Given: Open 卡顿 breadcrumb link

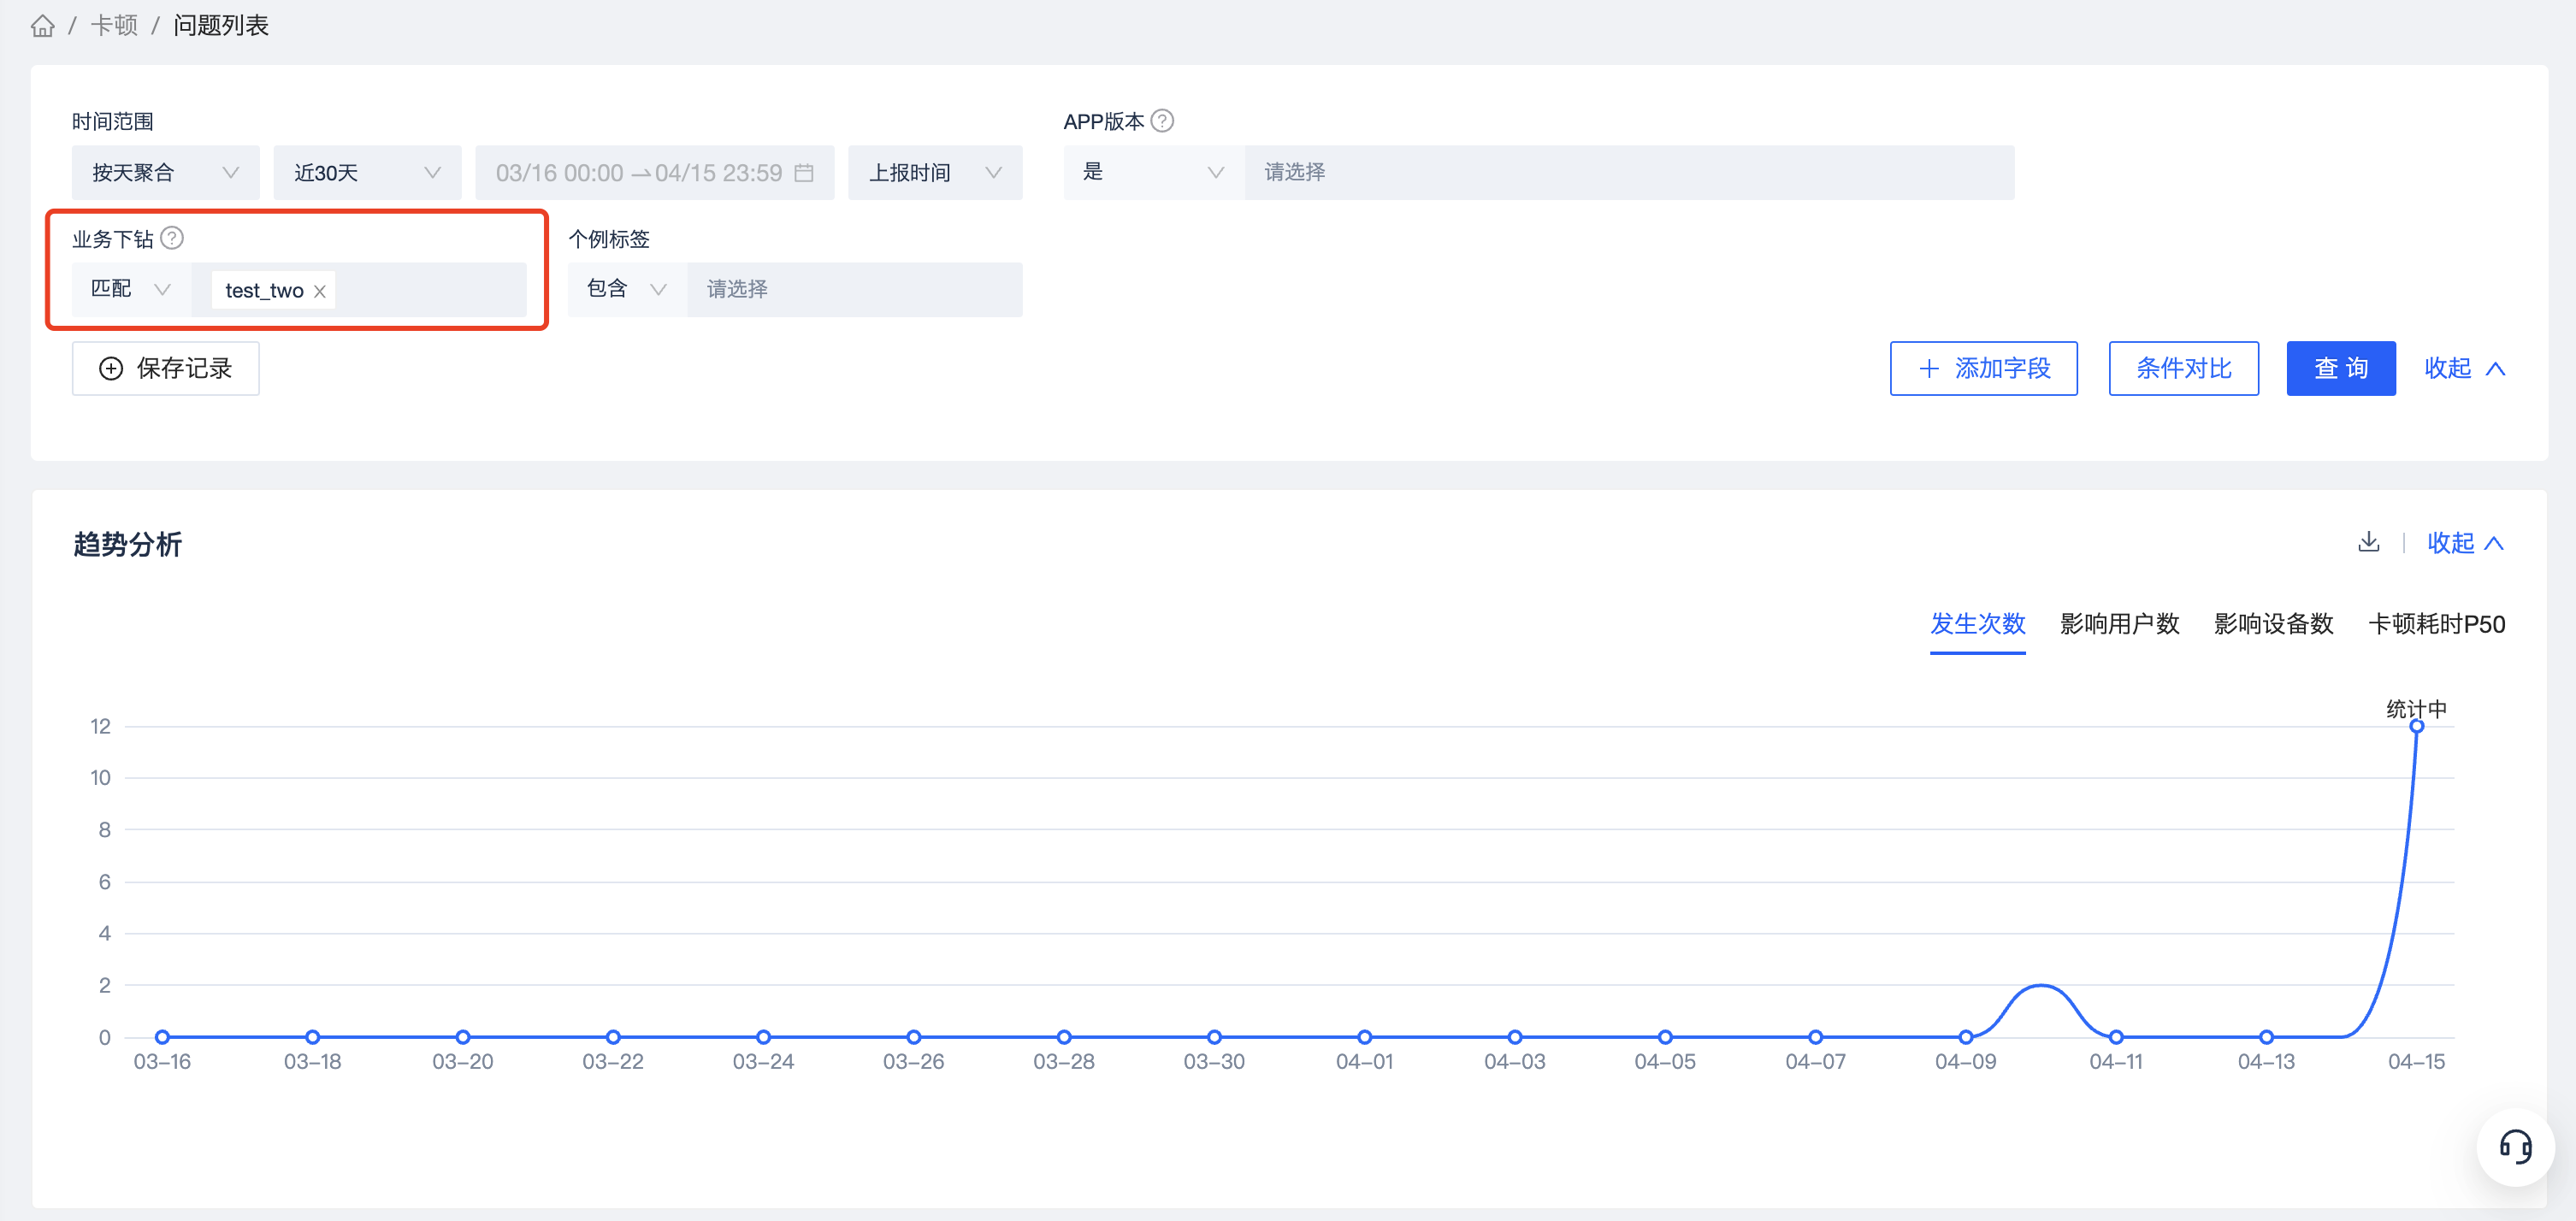Looking at the screenshot, I should [x=114, y=26].
